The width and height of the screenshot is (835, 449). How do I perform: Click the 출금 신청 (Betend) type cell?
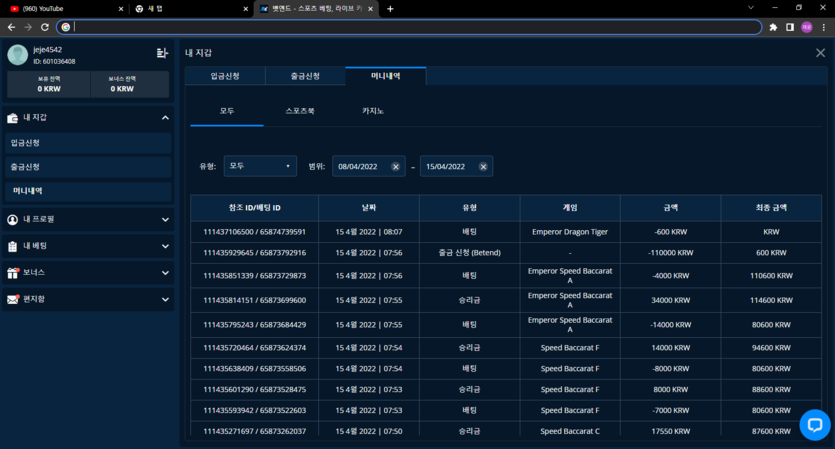pos(470,253)
